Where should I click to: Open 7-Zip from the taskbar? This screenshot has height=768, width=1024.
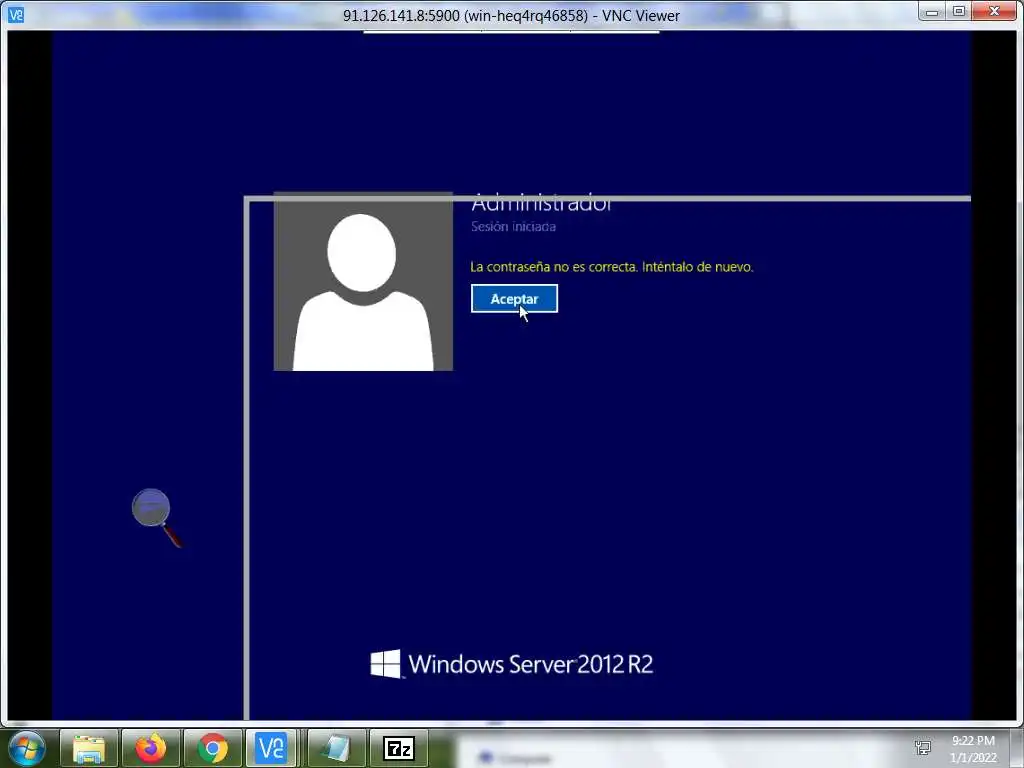pyautogui.click(x=399, y=748)
